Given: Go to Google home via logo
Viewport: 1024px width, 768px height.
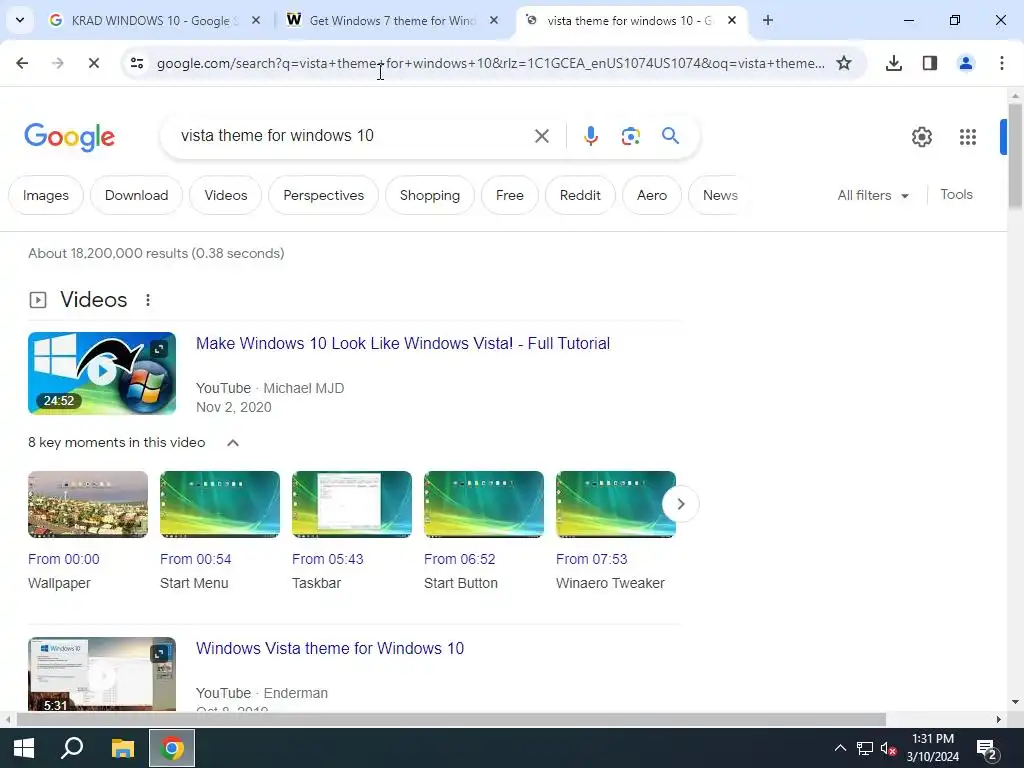Looking at the screenshot, I should click(x=69, y=136).
